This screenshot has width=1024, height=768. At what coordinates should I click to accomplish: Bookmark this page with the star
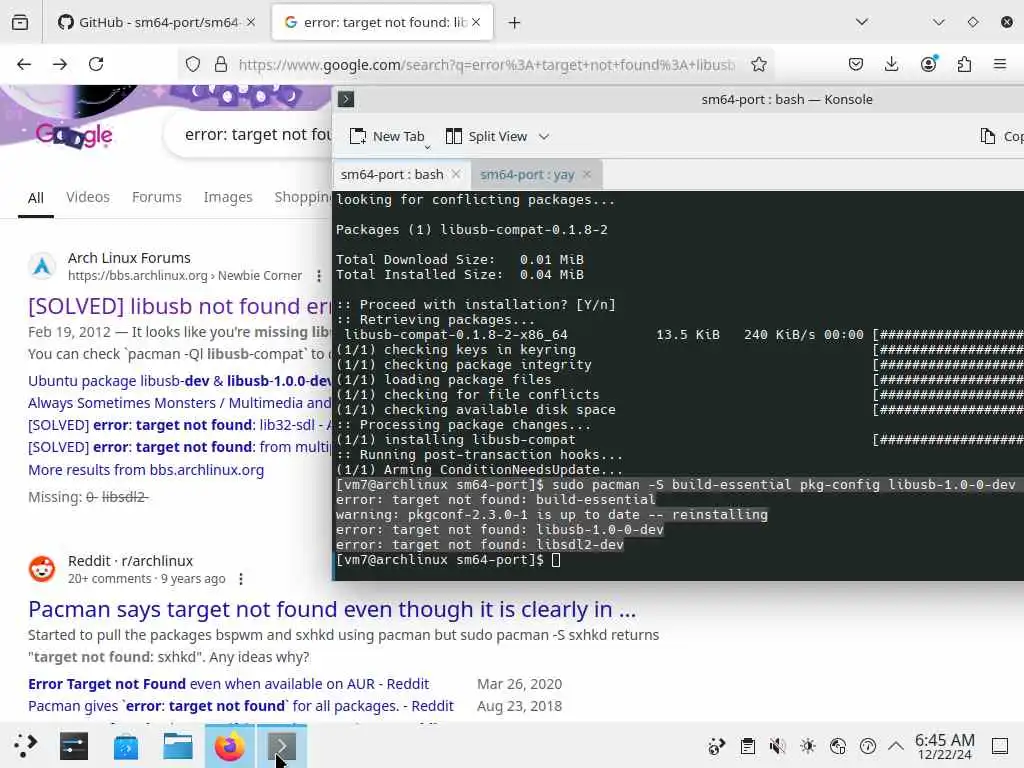[758, 64]
